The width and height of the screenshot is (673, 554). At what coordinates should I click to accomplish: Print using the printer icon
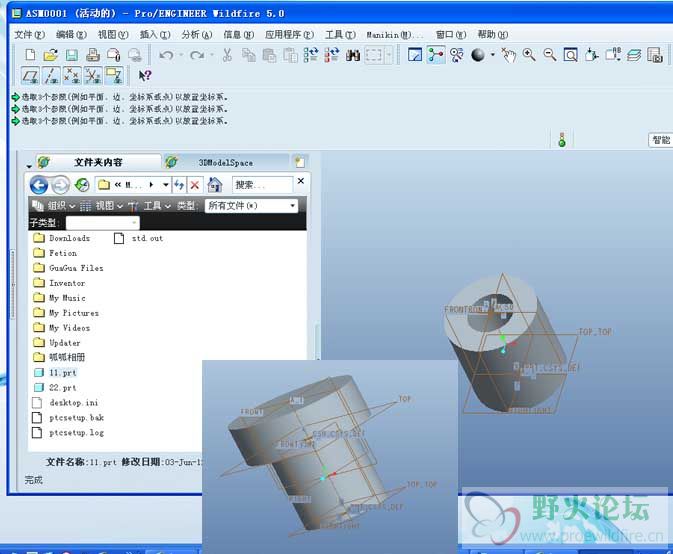pyautogui.click(x=93, y=55)
